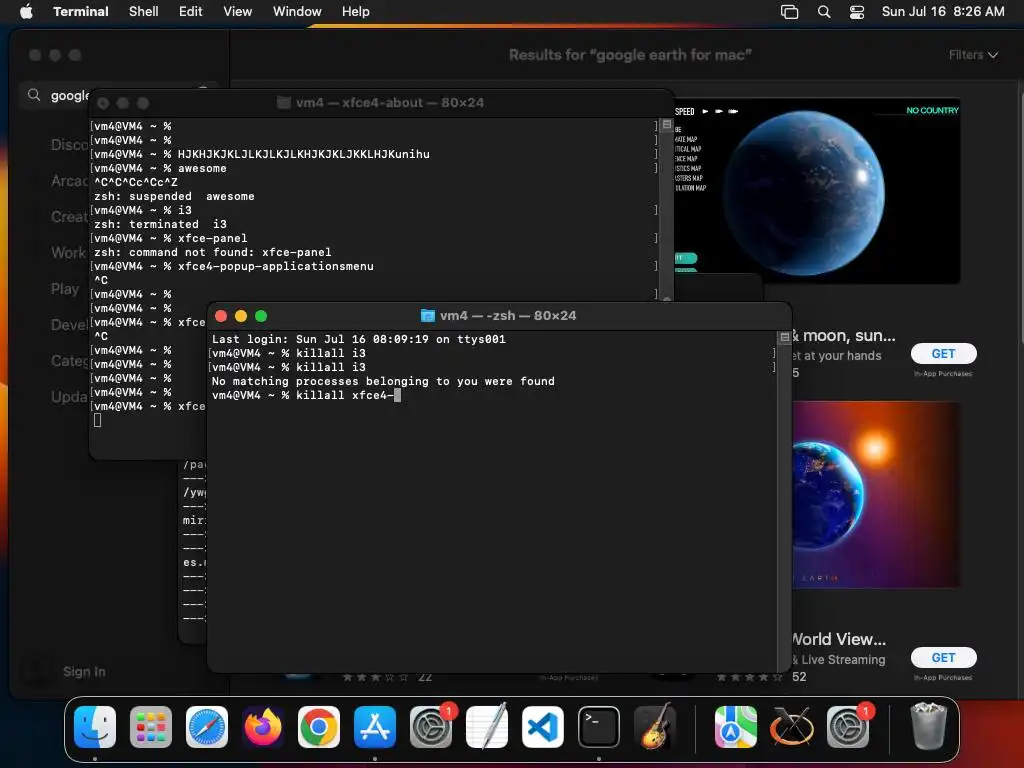The width and height of the screenshot is (1024, 768).
Task: Open Visual Studio Code from the Dock
Action: [543, 727]
